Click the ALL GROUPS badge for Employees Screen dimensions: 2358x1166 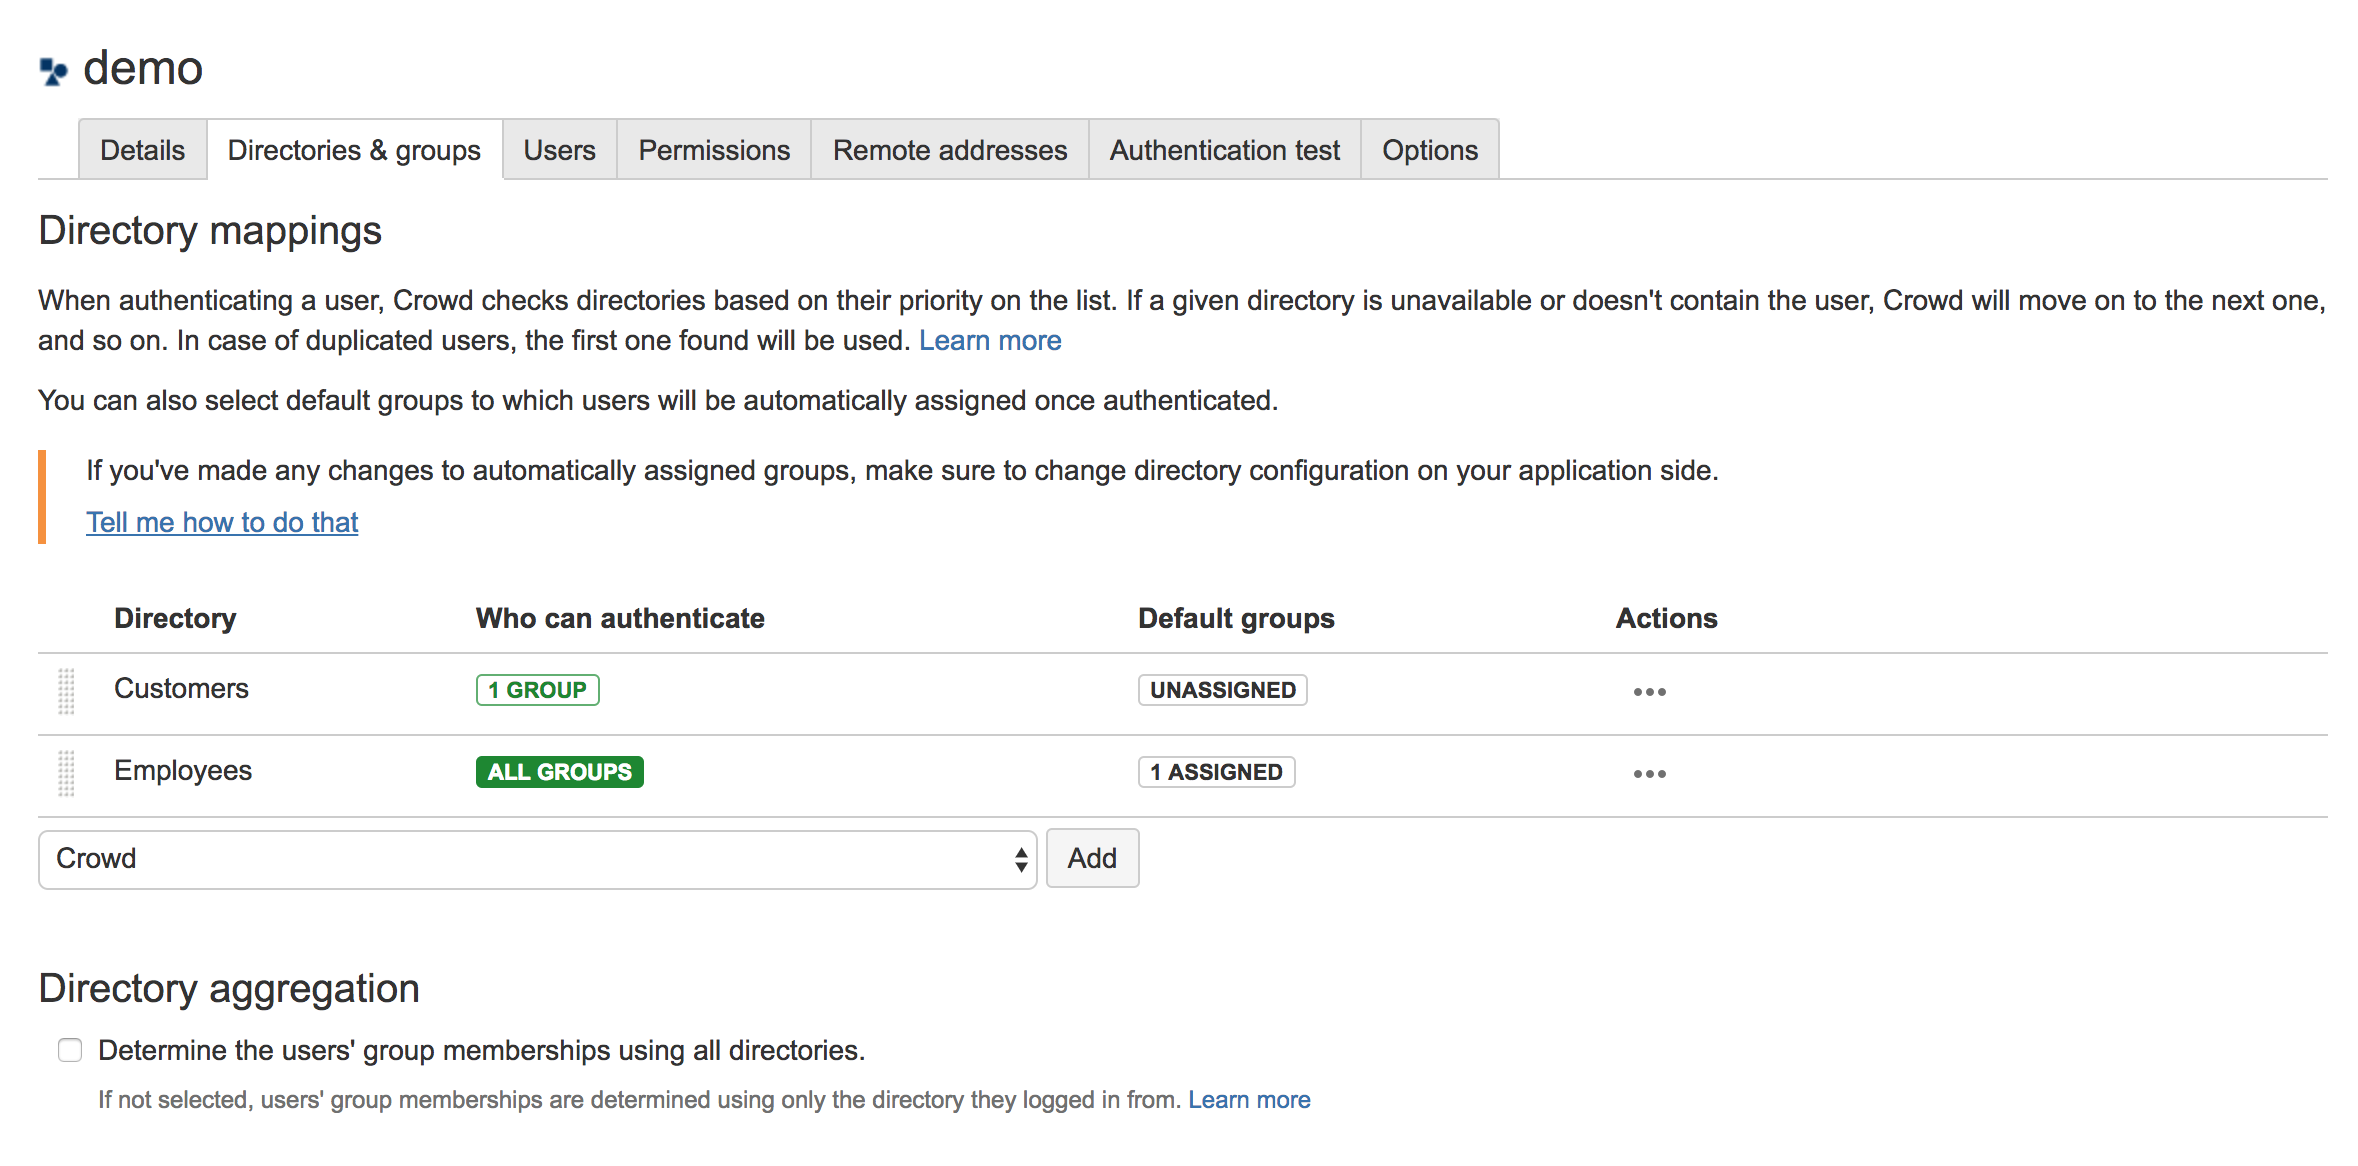click(x=560, y=772)
